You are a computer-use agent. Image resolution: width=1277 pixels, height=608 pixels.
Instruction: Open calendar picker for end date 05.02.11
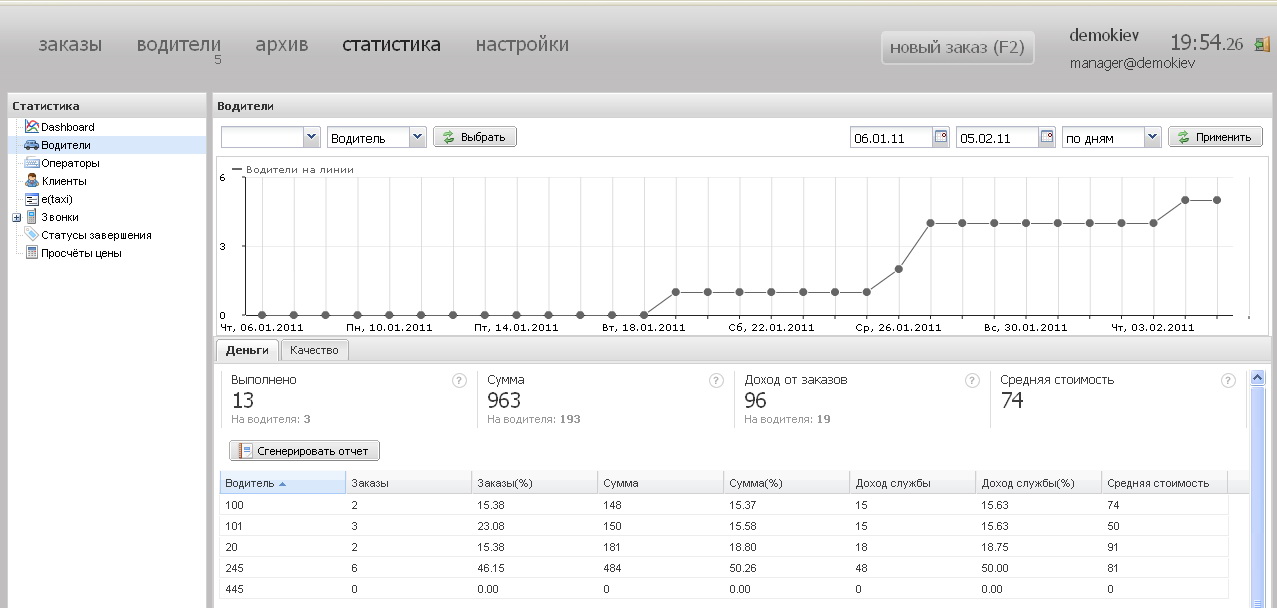[1047, 137]
